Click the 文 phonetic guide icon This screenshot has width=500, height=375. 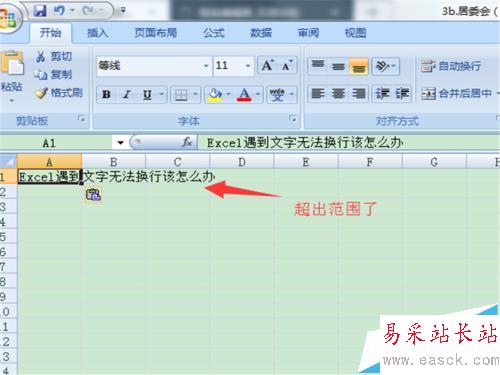(277, 95)
